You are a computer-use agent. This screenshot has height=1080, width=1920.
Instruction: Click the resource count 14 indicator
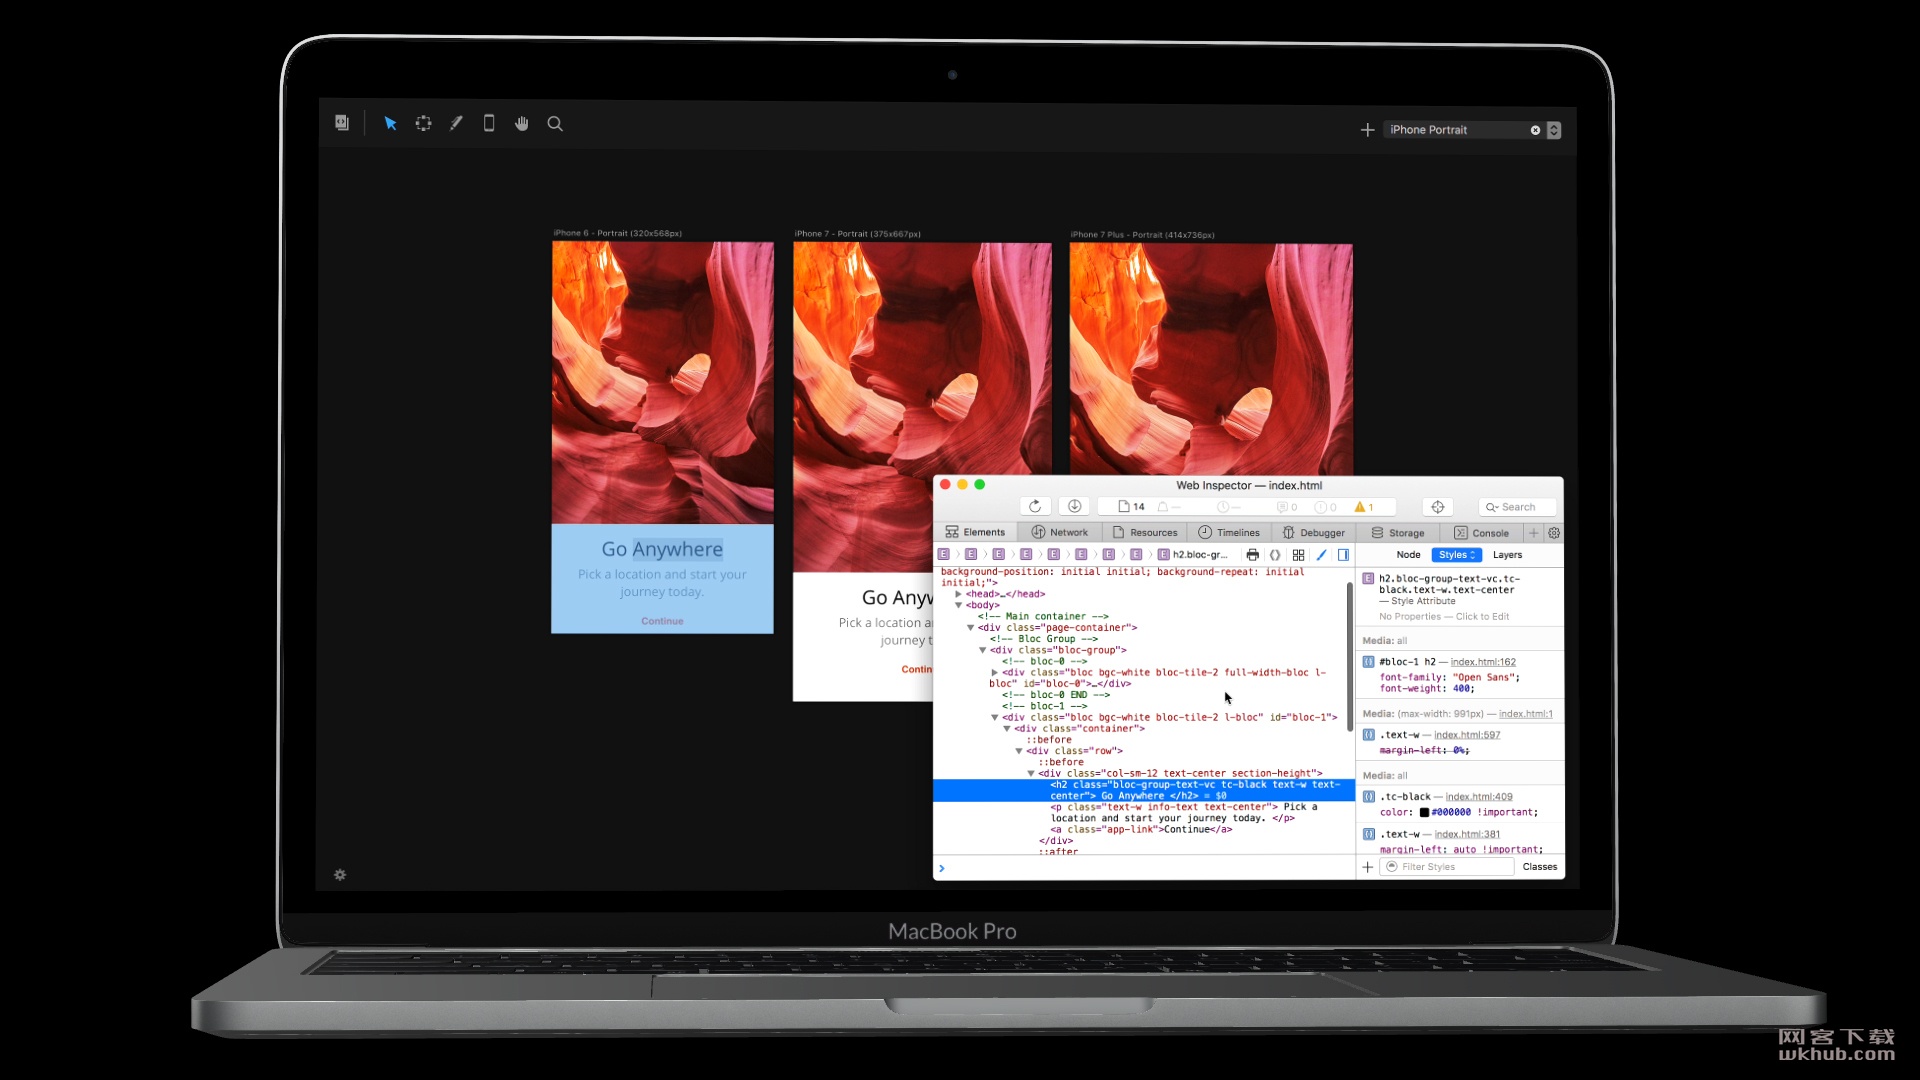1131,507
